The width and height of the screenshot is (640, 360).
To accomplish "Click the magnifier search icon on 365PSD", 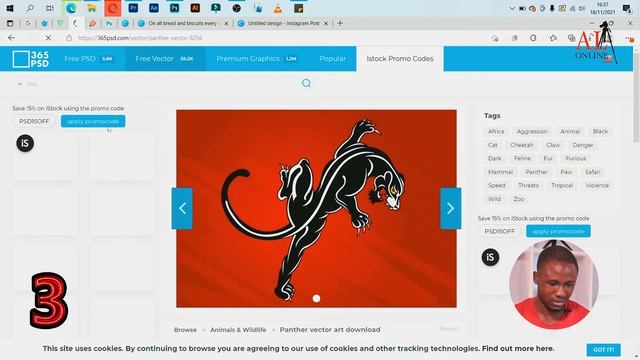I will 307,83.
